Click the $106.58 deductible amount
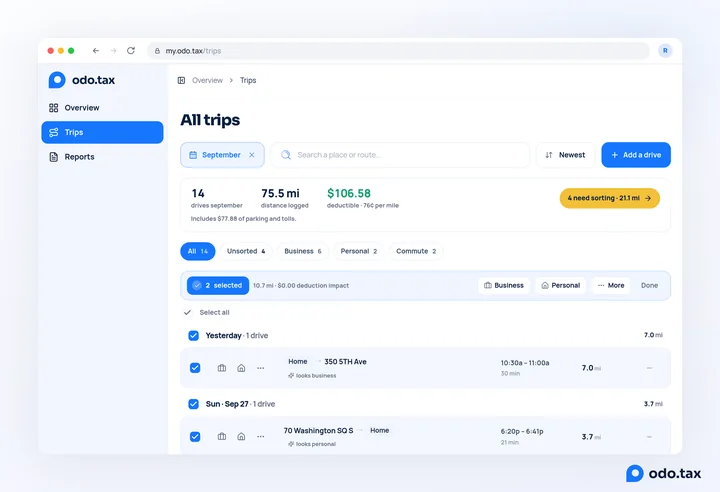 pyautogui.click(x=349, y=193)
